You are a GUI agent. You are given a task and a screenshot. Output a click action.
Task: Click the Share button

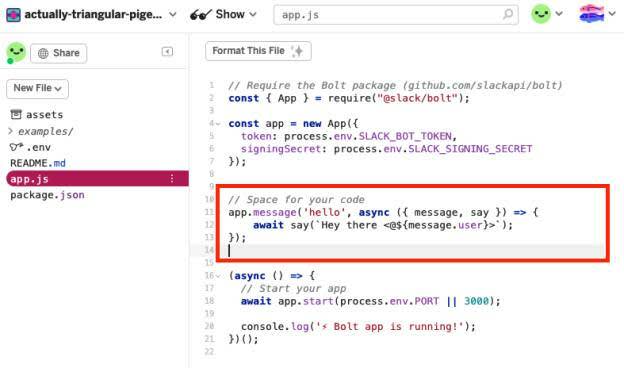58,53
